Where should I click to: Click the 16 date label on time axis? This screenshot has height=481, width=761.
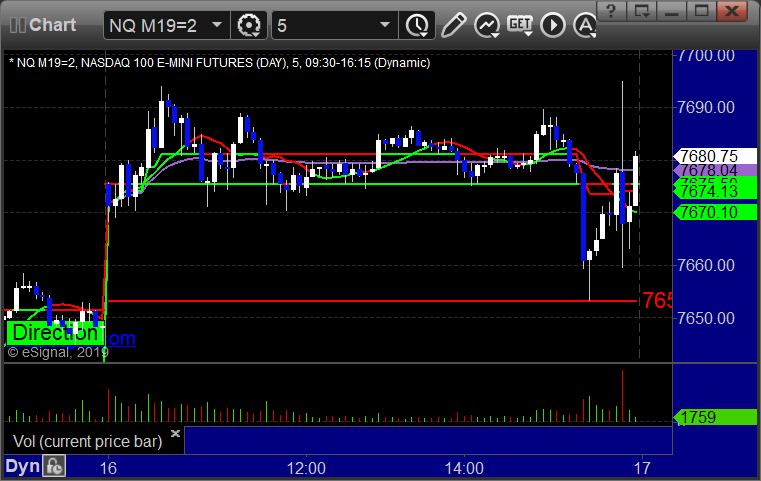108,468
